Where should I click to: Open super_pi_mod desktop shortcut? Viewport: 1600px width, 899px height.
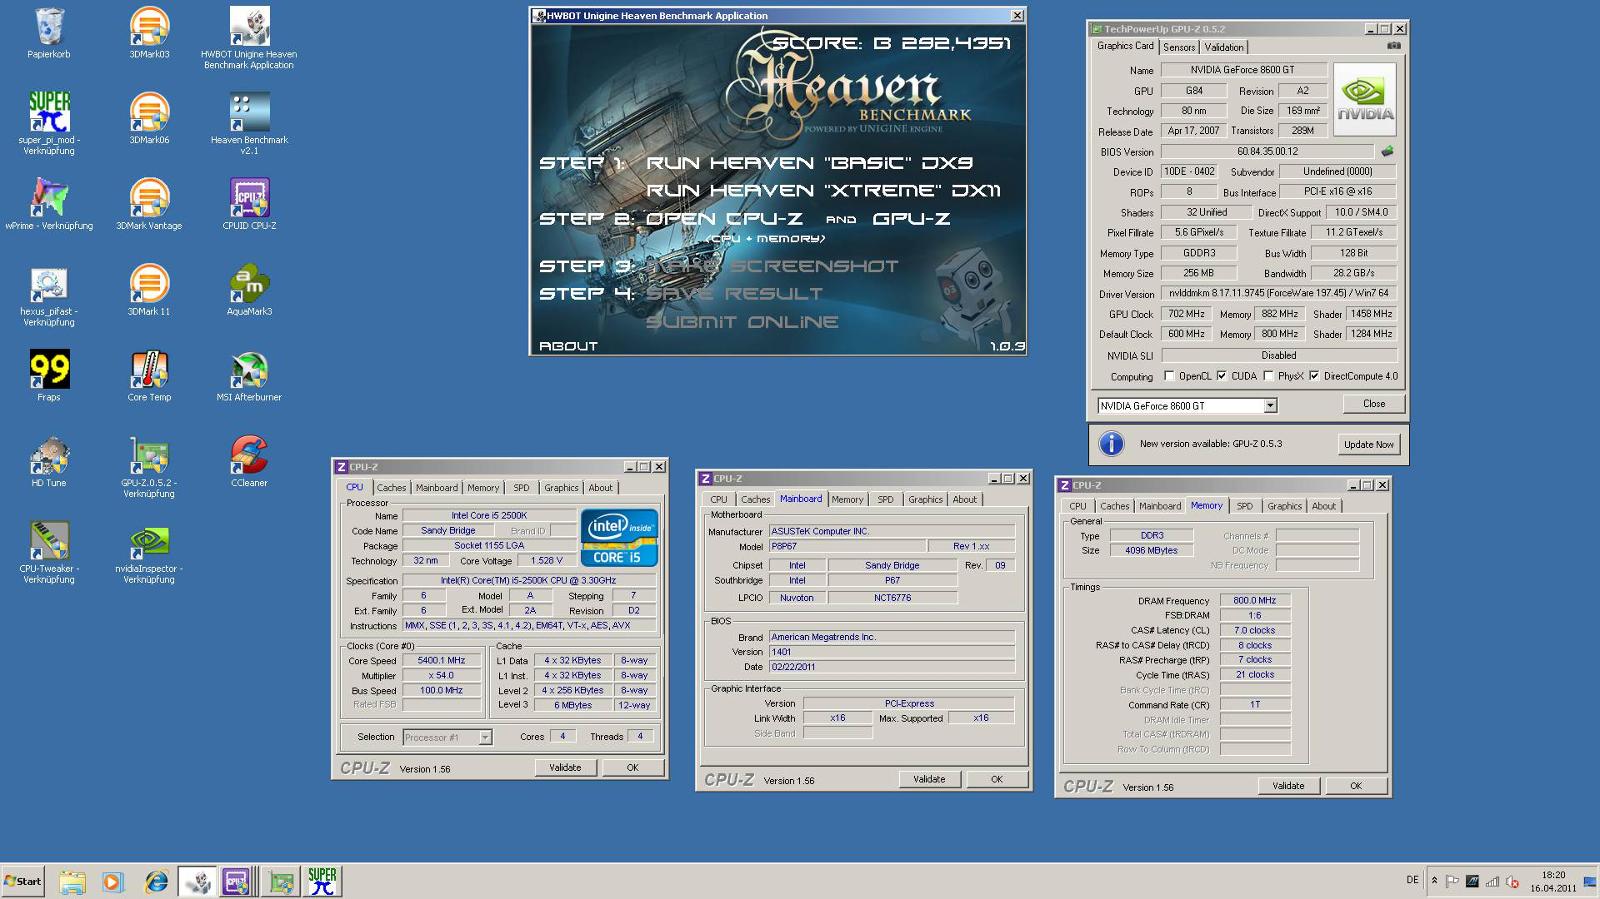coord(48,112)
